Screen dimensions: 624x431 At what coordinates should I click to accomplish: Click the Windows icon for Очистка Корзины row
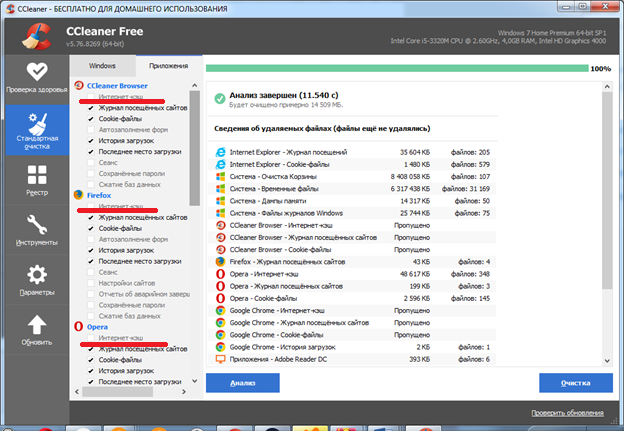220,176
